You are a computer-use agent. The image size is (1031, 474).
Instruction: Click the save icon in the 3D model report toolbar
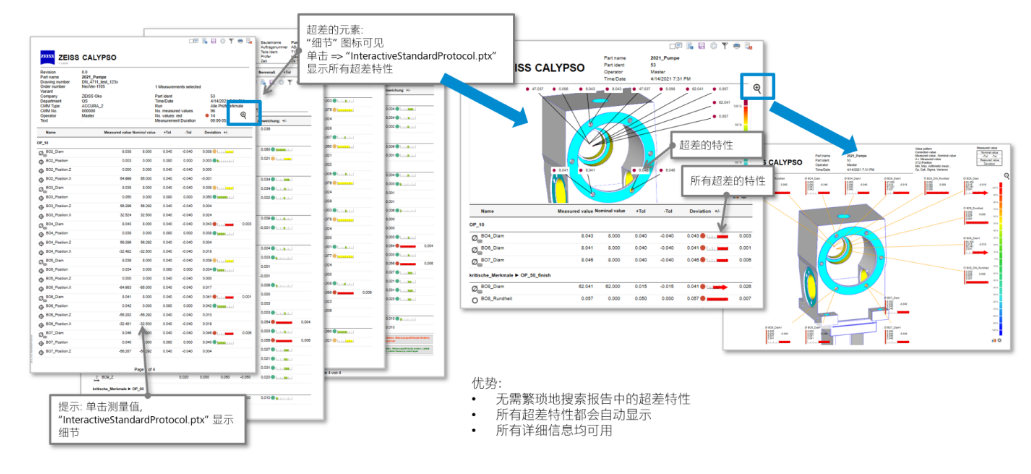coord(702,45)
